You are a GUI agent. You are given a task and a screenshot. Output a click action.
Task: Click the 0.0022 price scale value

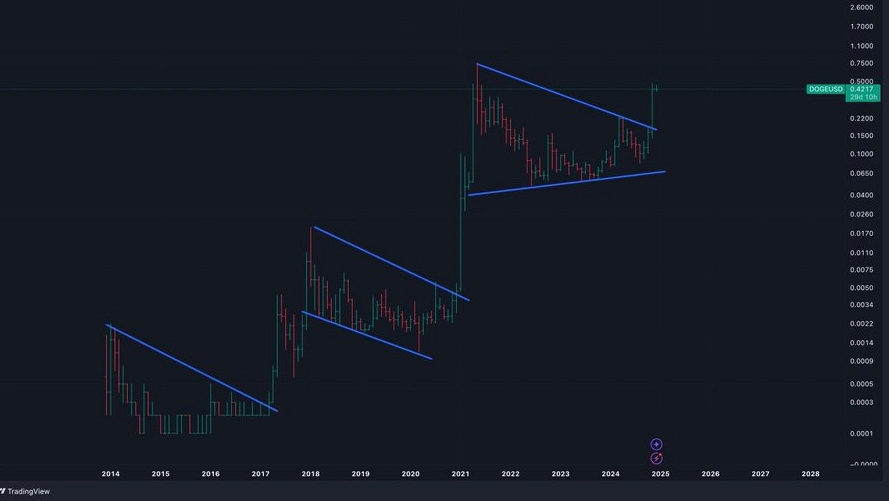[862, 324]
